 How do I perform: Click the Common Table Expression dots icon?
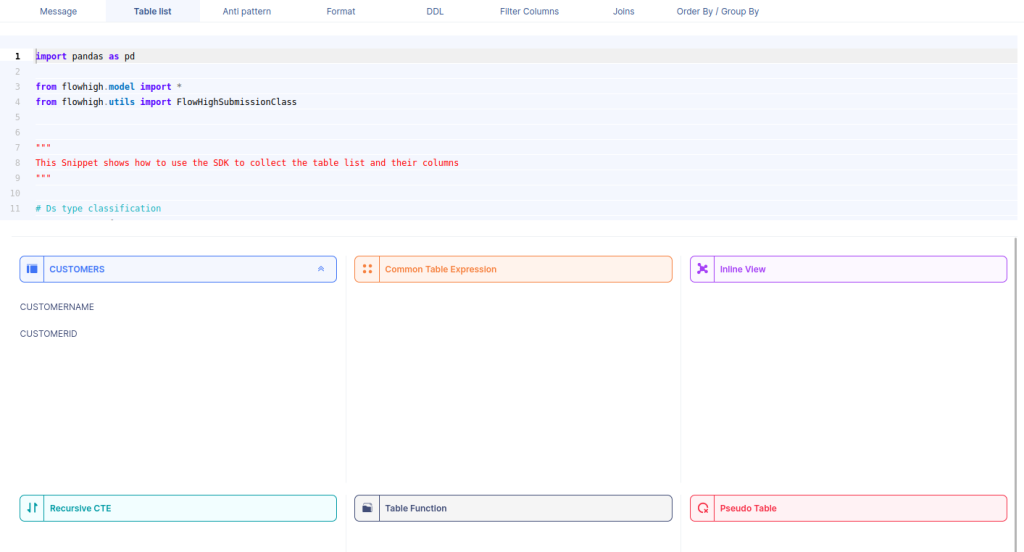(367, 269)
